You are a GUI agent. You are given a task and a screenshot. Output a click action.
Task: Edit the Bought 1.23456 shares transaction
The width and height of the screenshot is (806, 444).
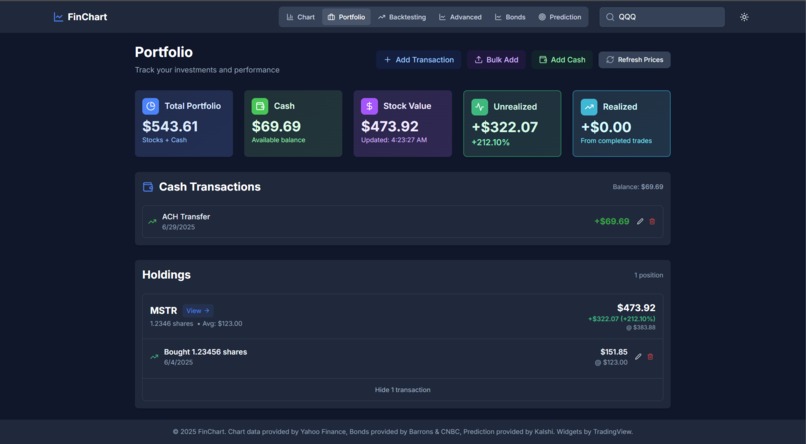tap(638, 357)
